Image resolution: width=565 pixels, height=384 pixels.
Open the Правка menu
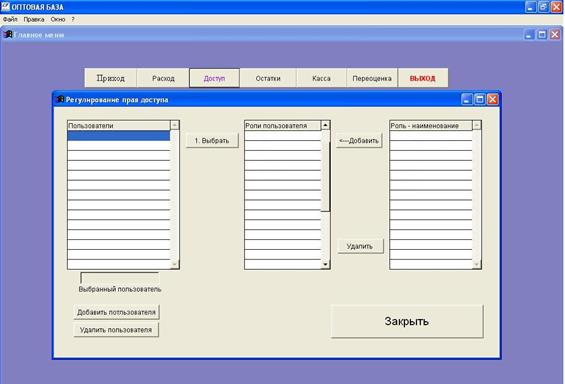[34, 19]
